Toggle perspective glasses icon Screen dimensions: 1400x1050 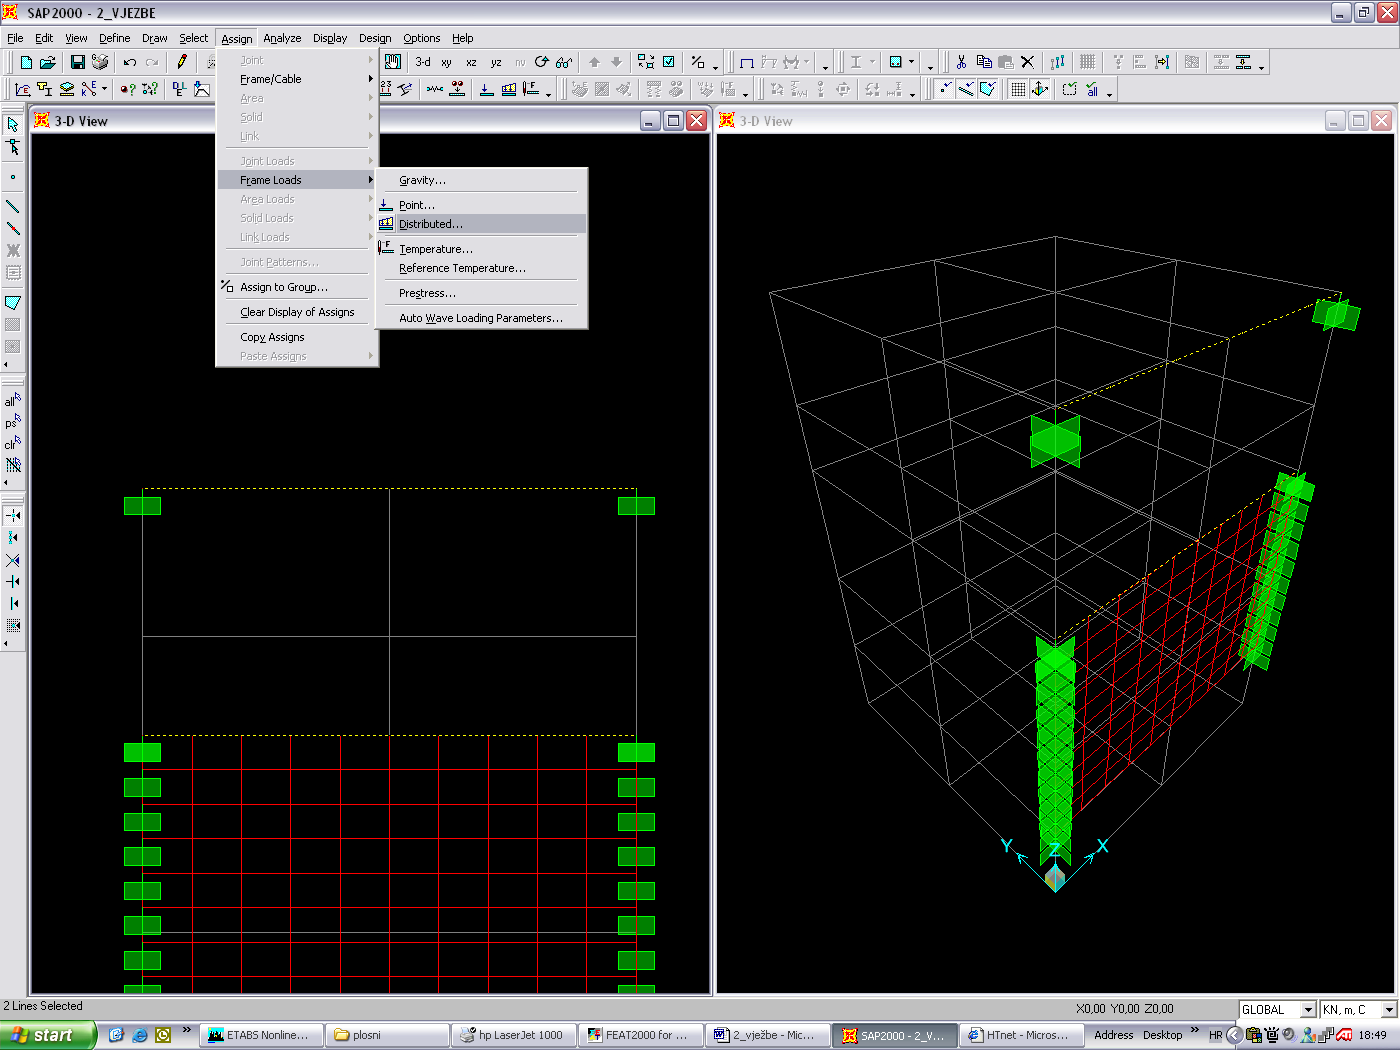pyautogui.click(x=564, y=62)
